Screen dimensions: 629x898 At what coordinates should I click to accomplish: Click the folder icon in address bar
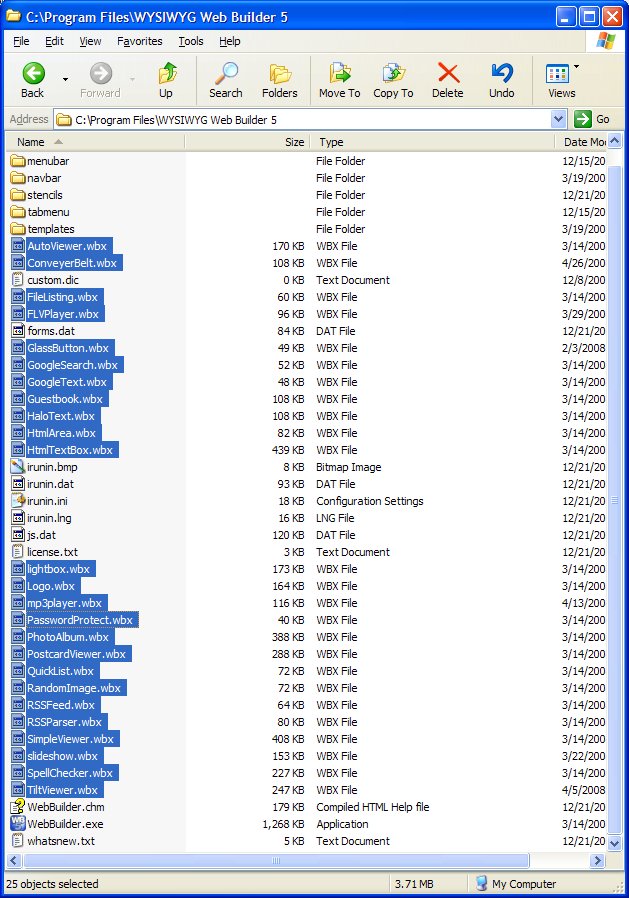(64, 119)
